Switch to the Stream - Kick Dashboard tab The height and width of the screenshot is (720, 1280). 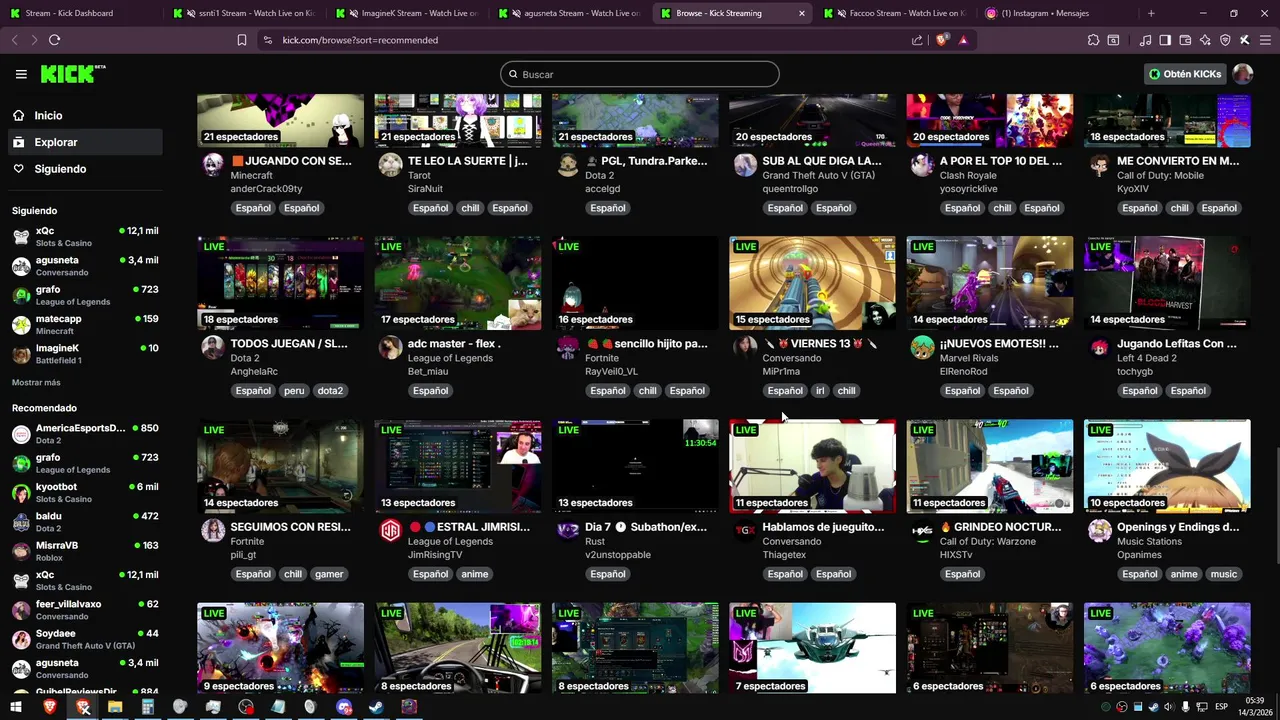point(82,13)
